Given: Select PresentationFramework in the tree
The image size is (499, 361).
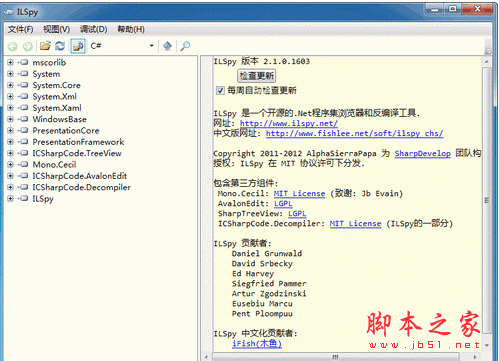Looking at the screenshot, I should pos(78,142).
